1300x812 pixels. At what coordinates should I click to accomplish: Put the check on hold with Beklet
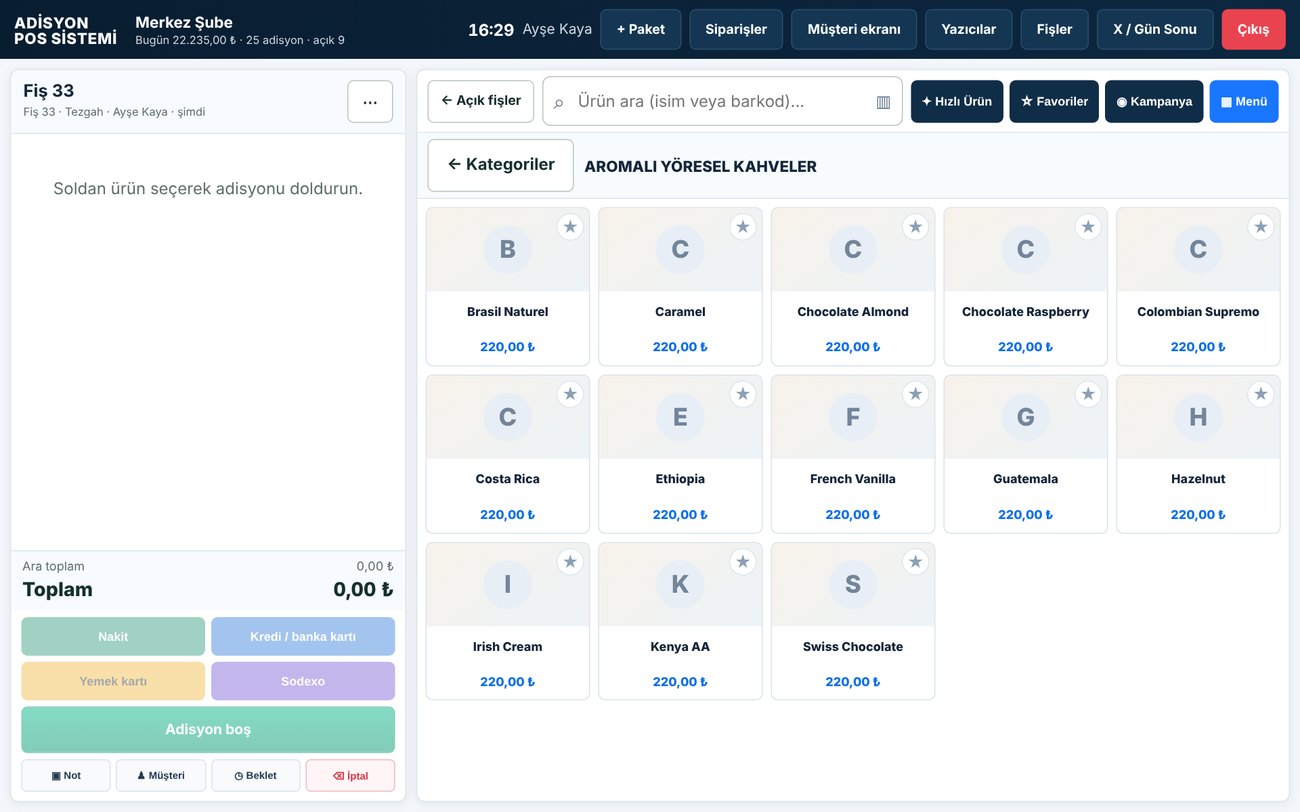[256, 776]
